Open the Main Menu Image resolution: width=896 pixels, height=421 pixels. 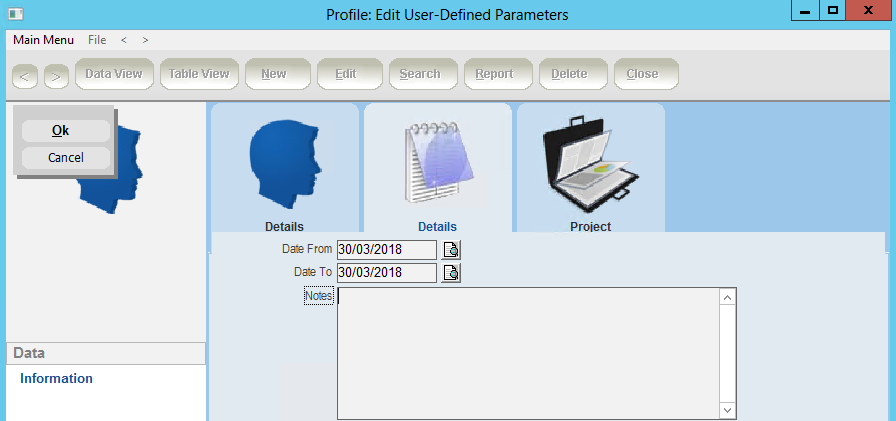coord(43,40)
